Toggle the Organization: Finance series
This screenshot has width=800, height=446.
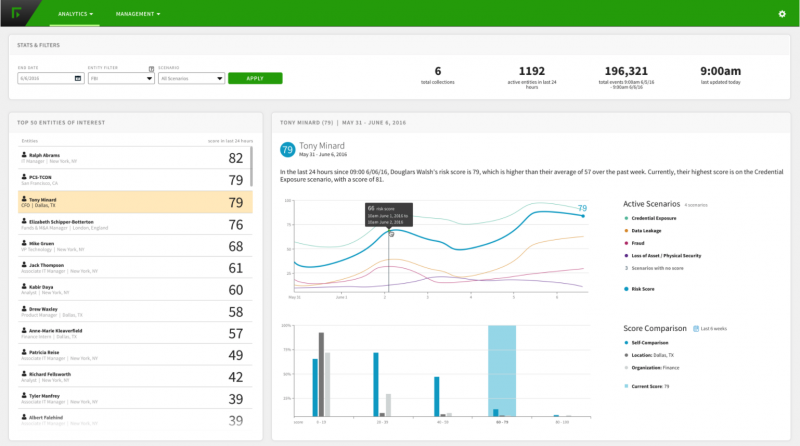(652, 367)
